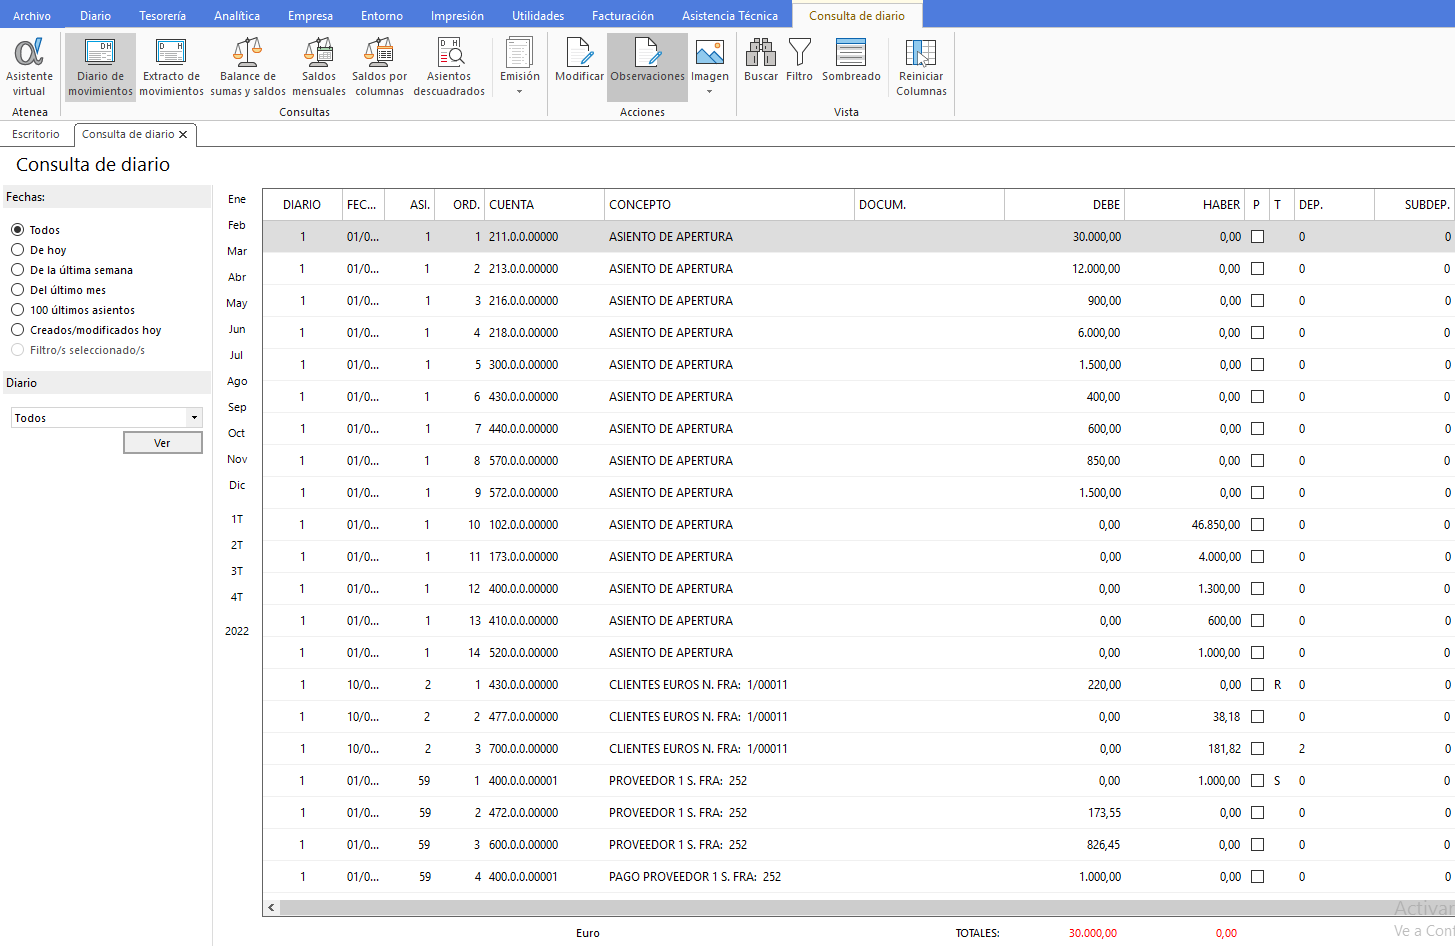The image size is (1455, 946).
Task: Open the Entorno ribbon tab
Action: tap(382, 16)
